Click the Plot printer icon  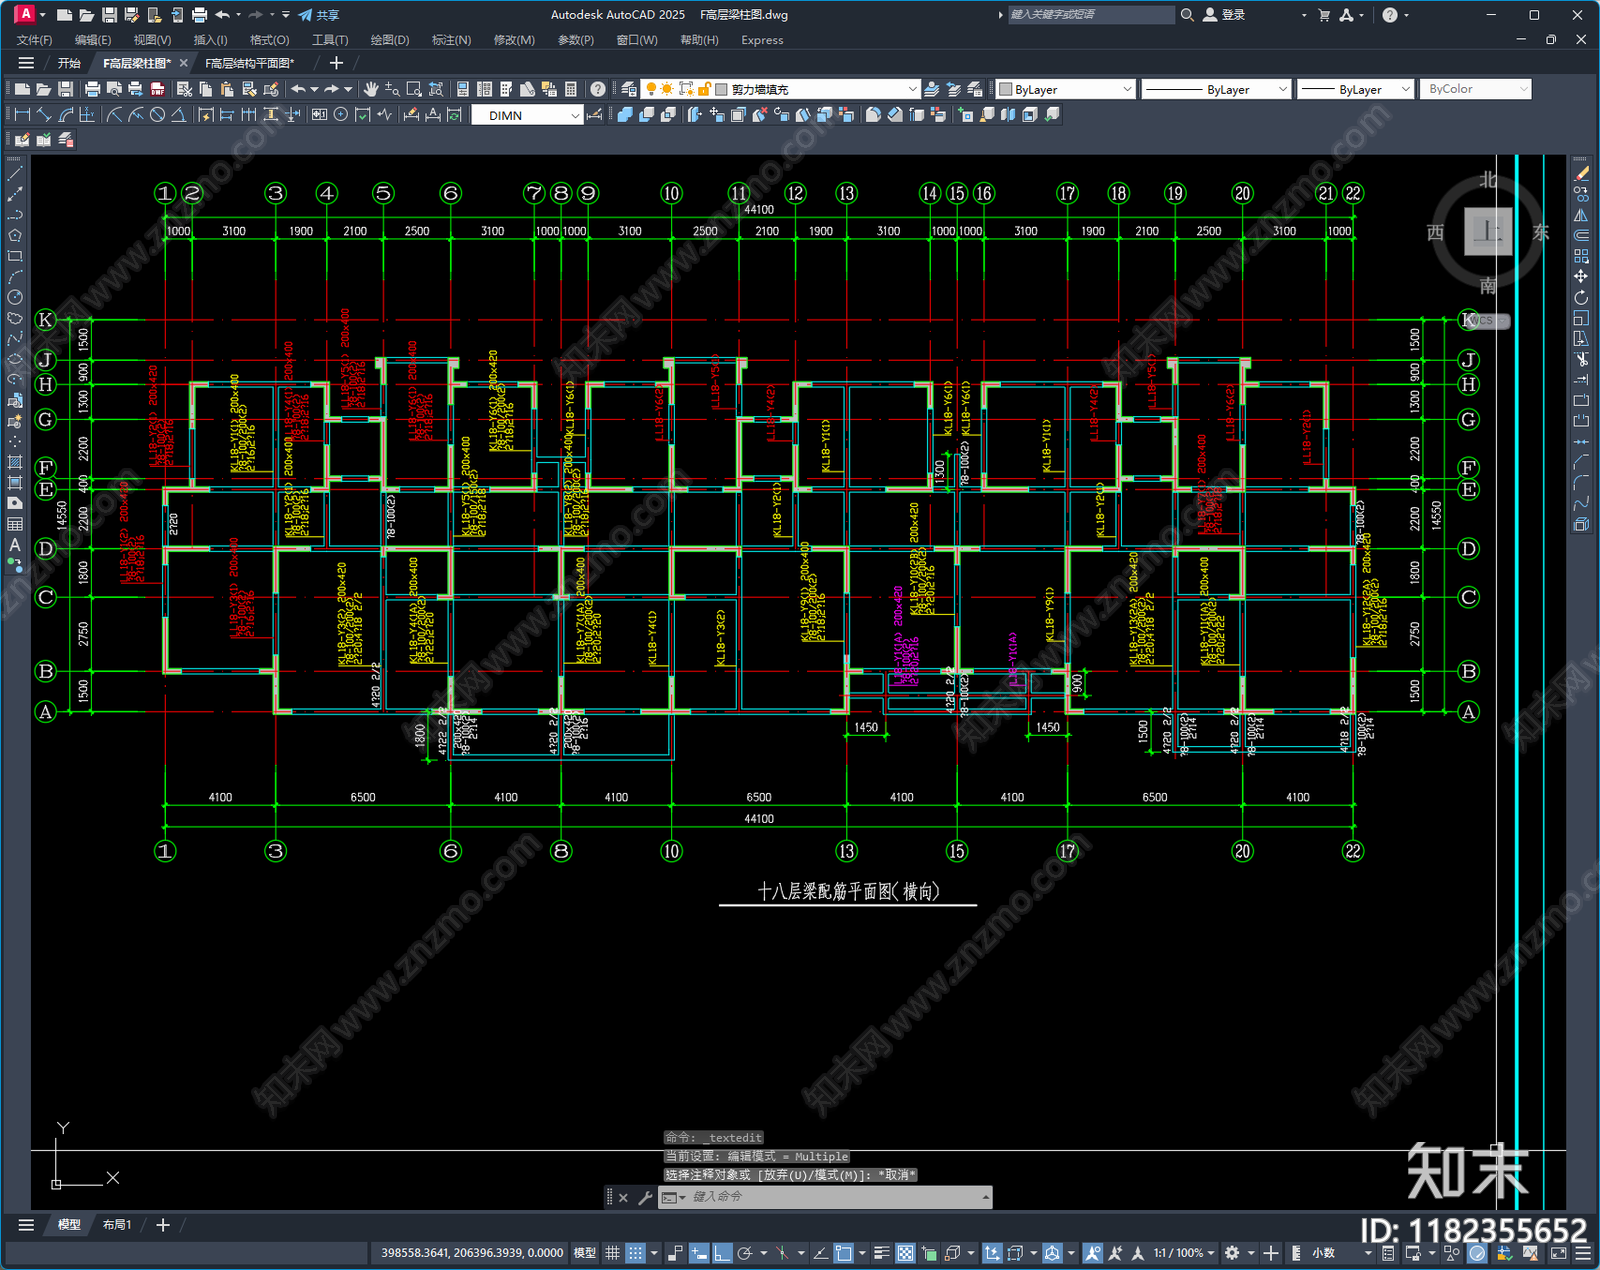tap(92, 89)
